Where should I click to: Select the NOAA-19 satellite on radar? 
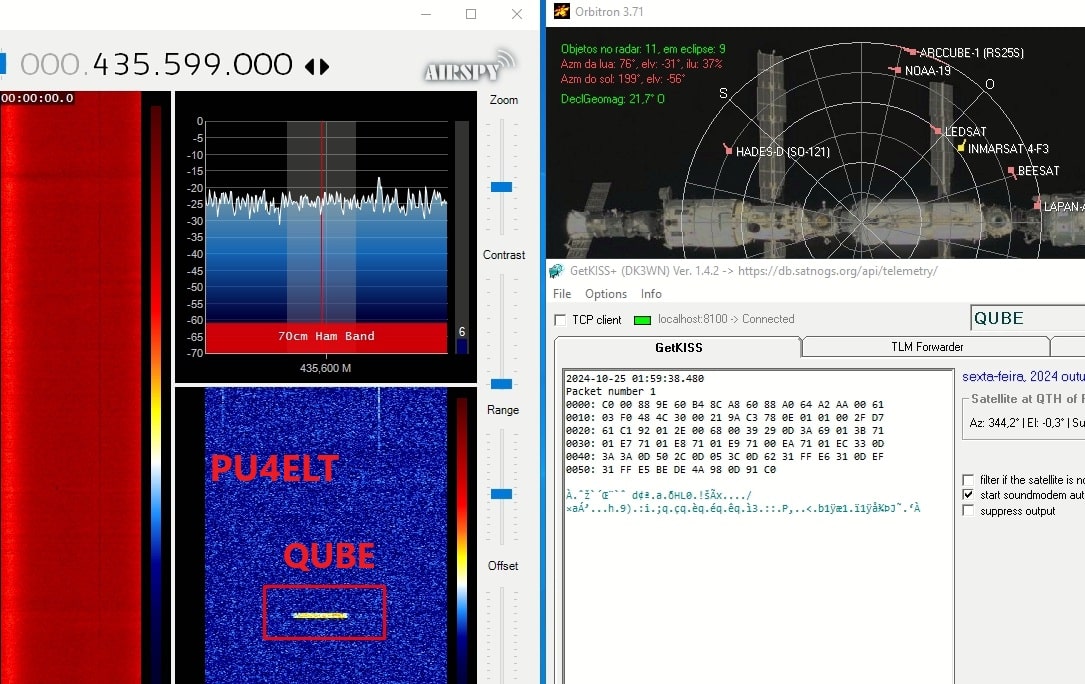click(x=897, y=70)
